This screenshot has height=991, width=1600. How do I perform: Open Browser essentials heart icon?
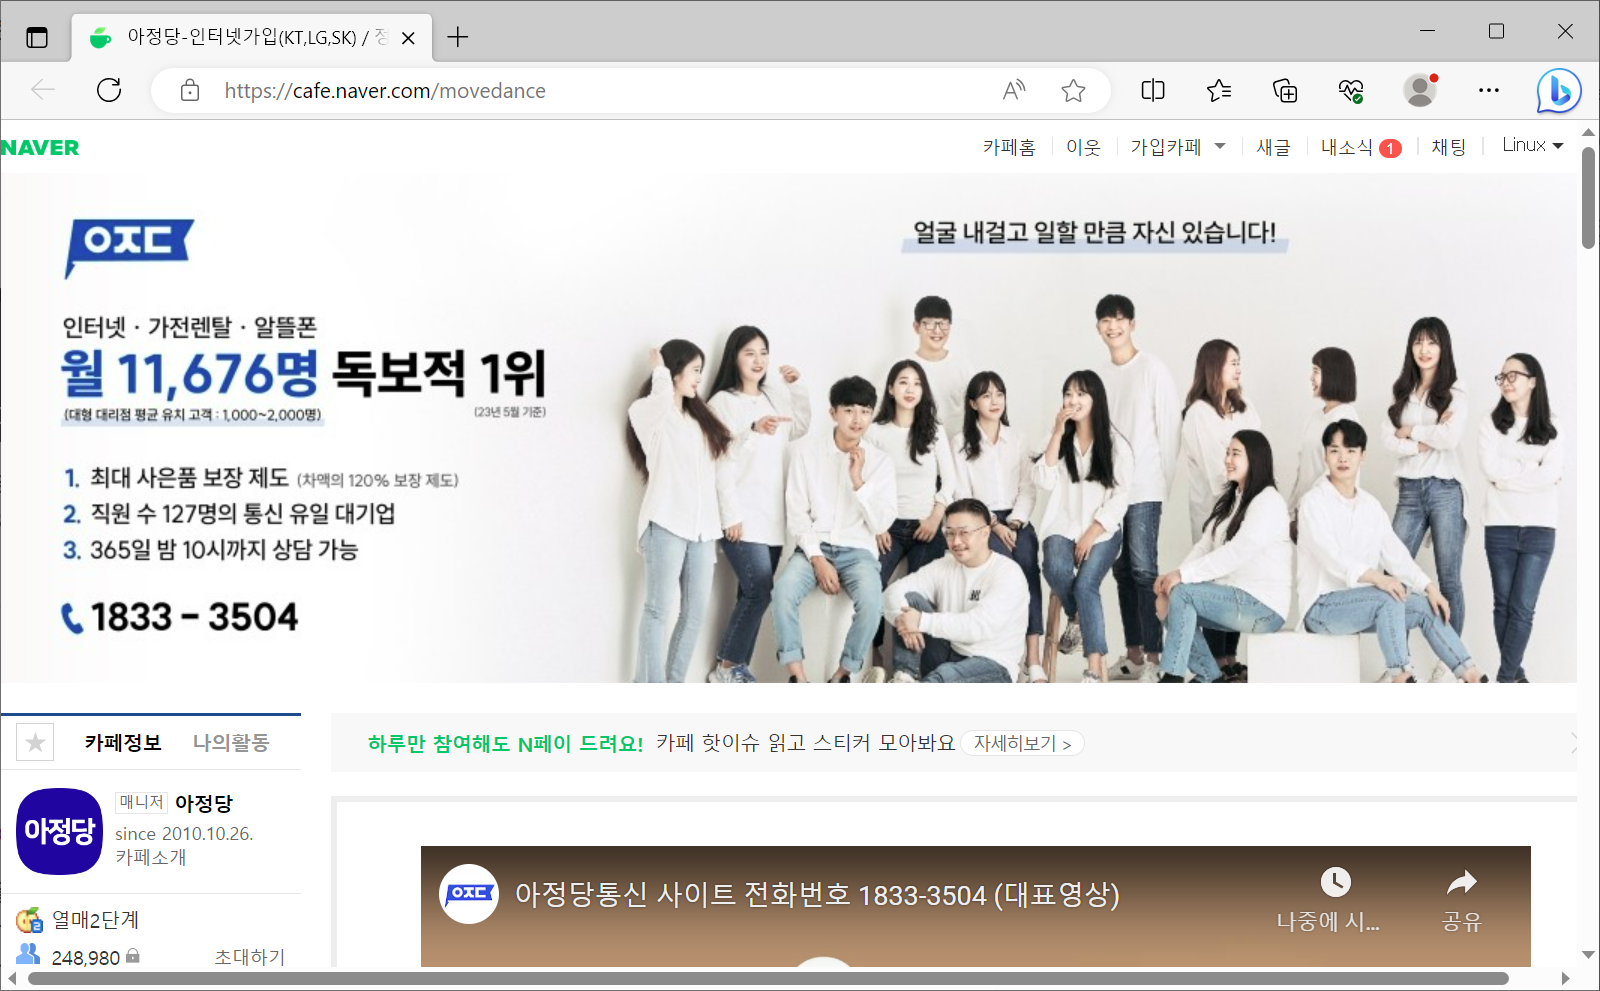(x=1351, y=91)
